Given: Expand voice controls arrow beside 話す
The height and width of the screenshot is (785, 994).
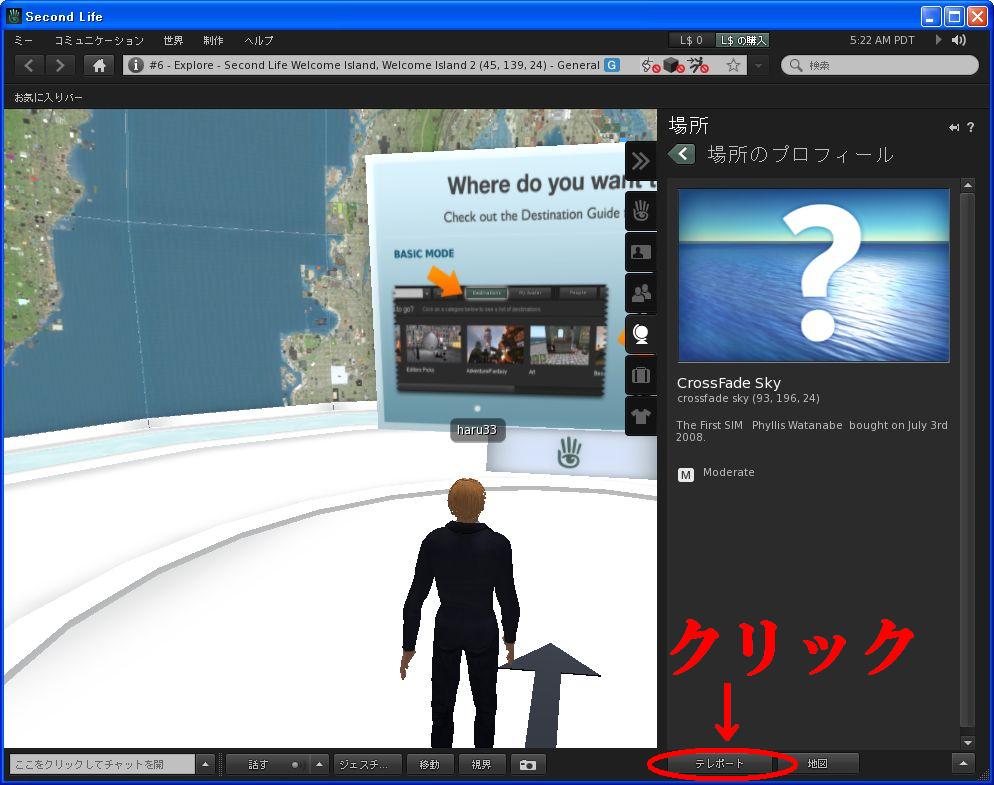Looking at the screenshot, I should pos(319,765).
